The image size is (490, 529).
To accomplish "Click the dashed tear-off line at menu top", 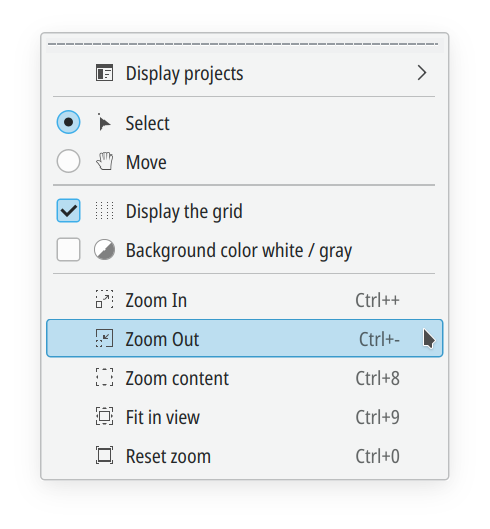I will [243, 44].
